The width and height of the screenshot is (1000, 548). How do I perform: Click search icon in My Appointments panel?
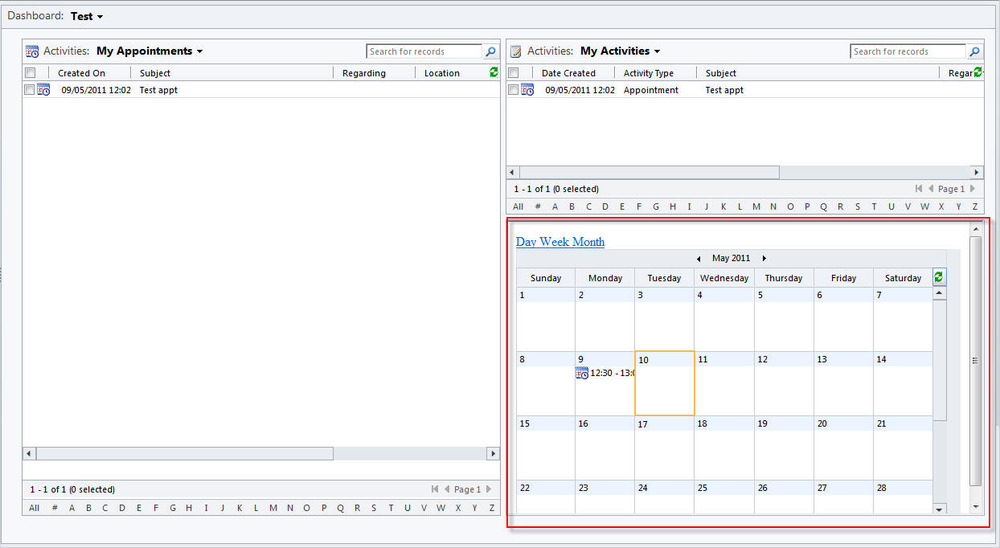tap(491, 52)
